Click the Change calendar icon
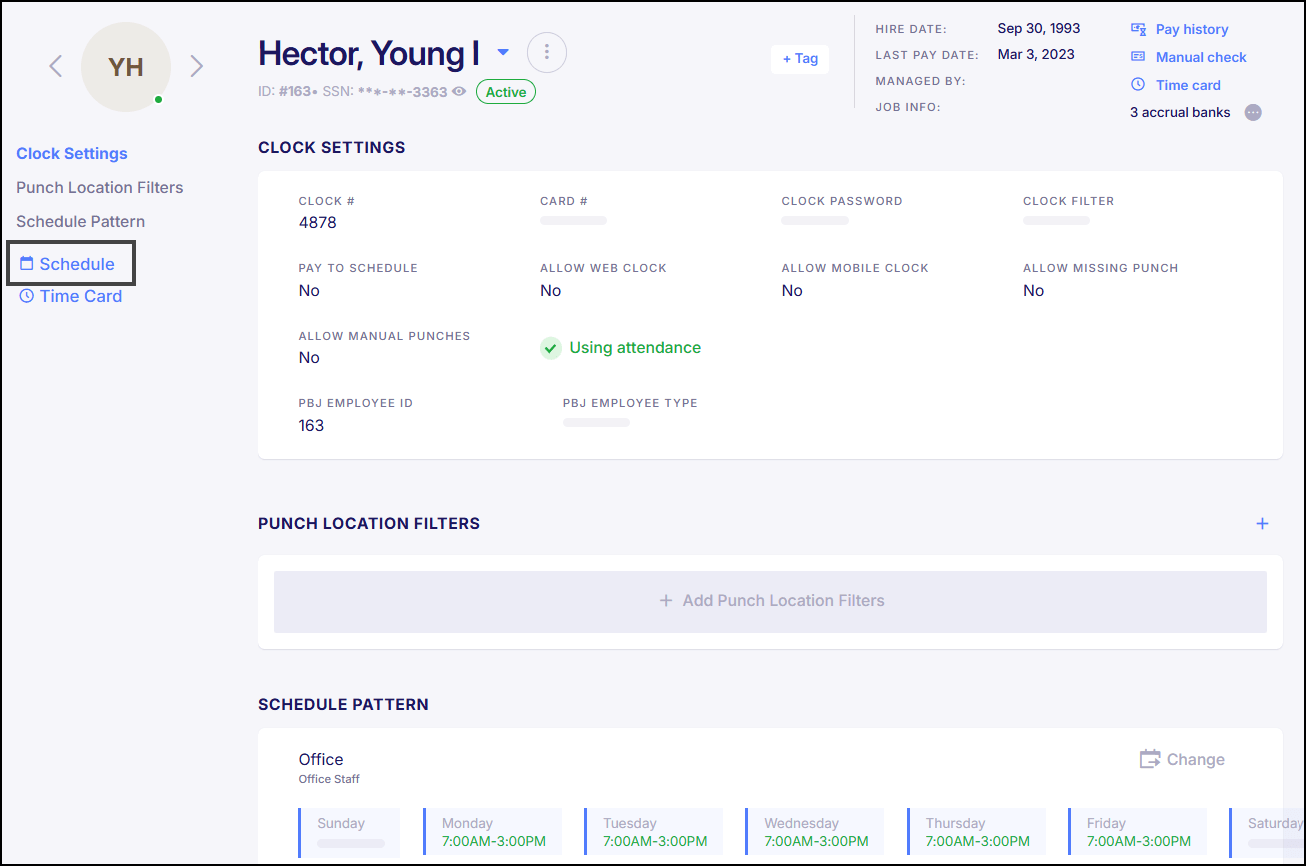Screen dimensions: 1306x866 tap(1150, 759)
